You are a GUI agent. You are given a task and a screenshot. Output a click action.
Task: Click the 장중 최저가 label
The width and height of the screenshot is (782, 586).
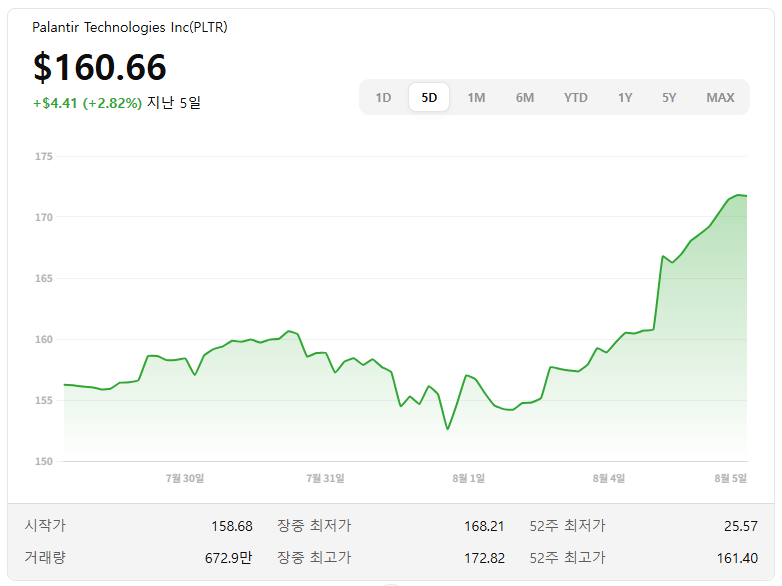click(x=314, y=525)
